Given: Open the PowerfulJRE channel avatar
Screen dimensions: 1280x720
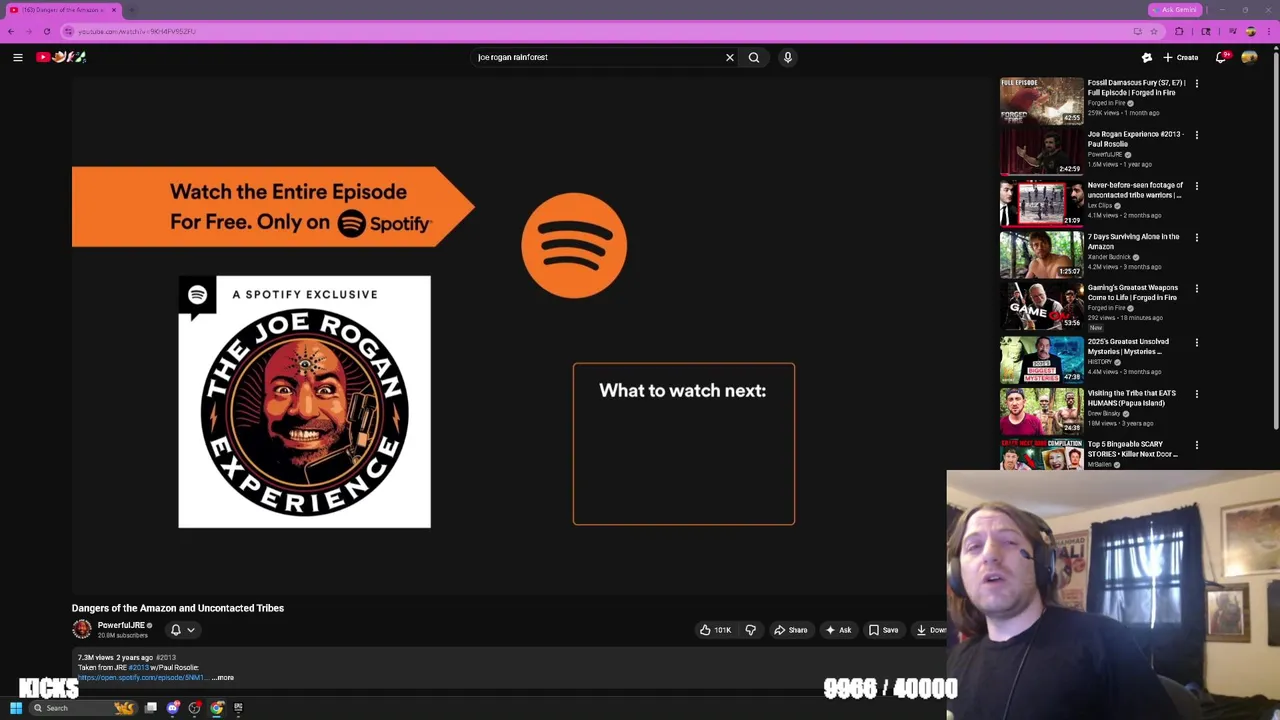Looking at the screenshot, I should (x=82, y=629).
